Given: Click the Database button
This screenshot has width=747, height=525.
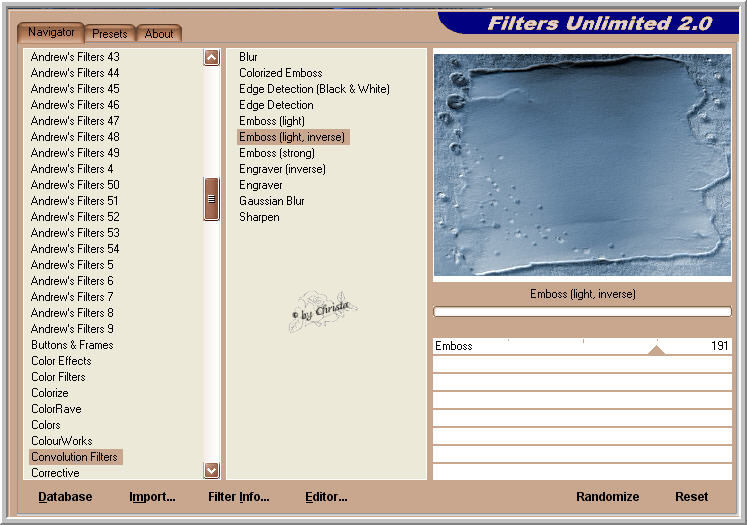Looking at the screenshot, I should 65,497.
